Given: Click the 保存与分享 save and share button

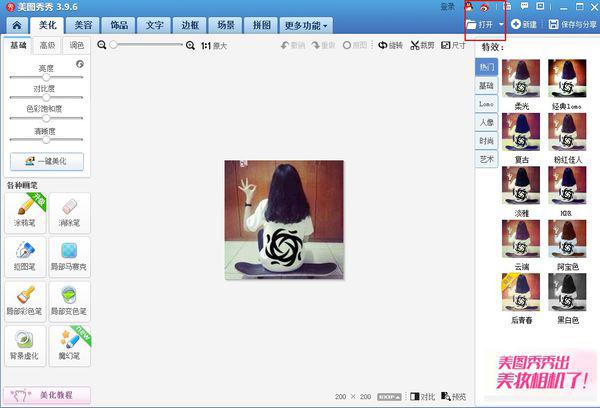Looking at the screenshot, I should tap(572, 24).
